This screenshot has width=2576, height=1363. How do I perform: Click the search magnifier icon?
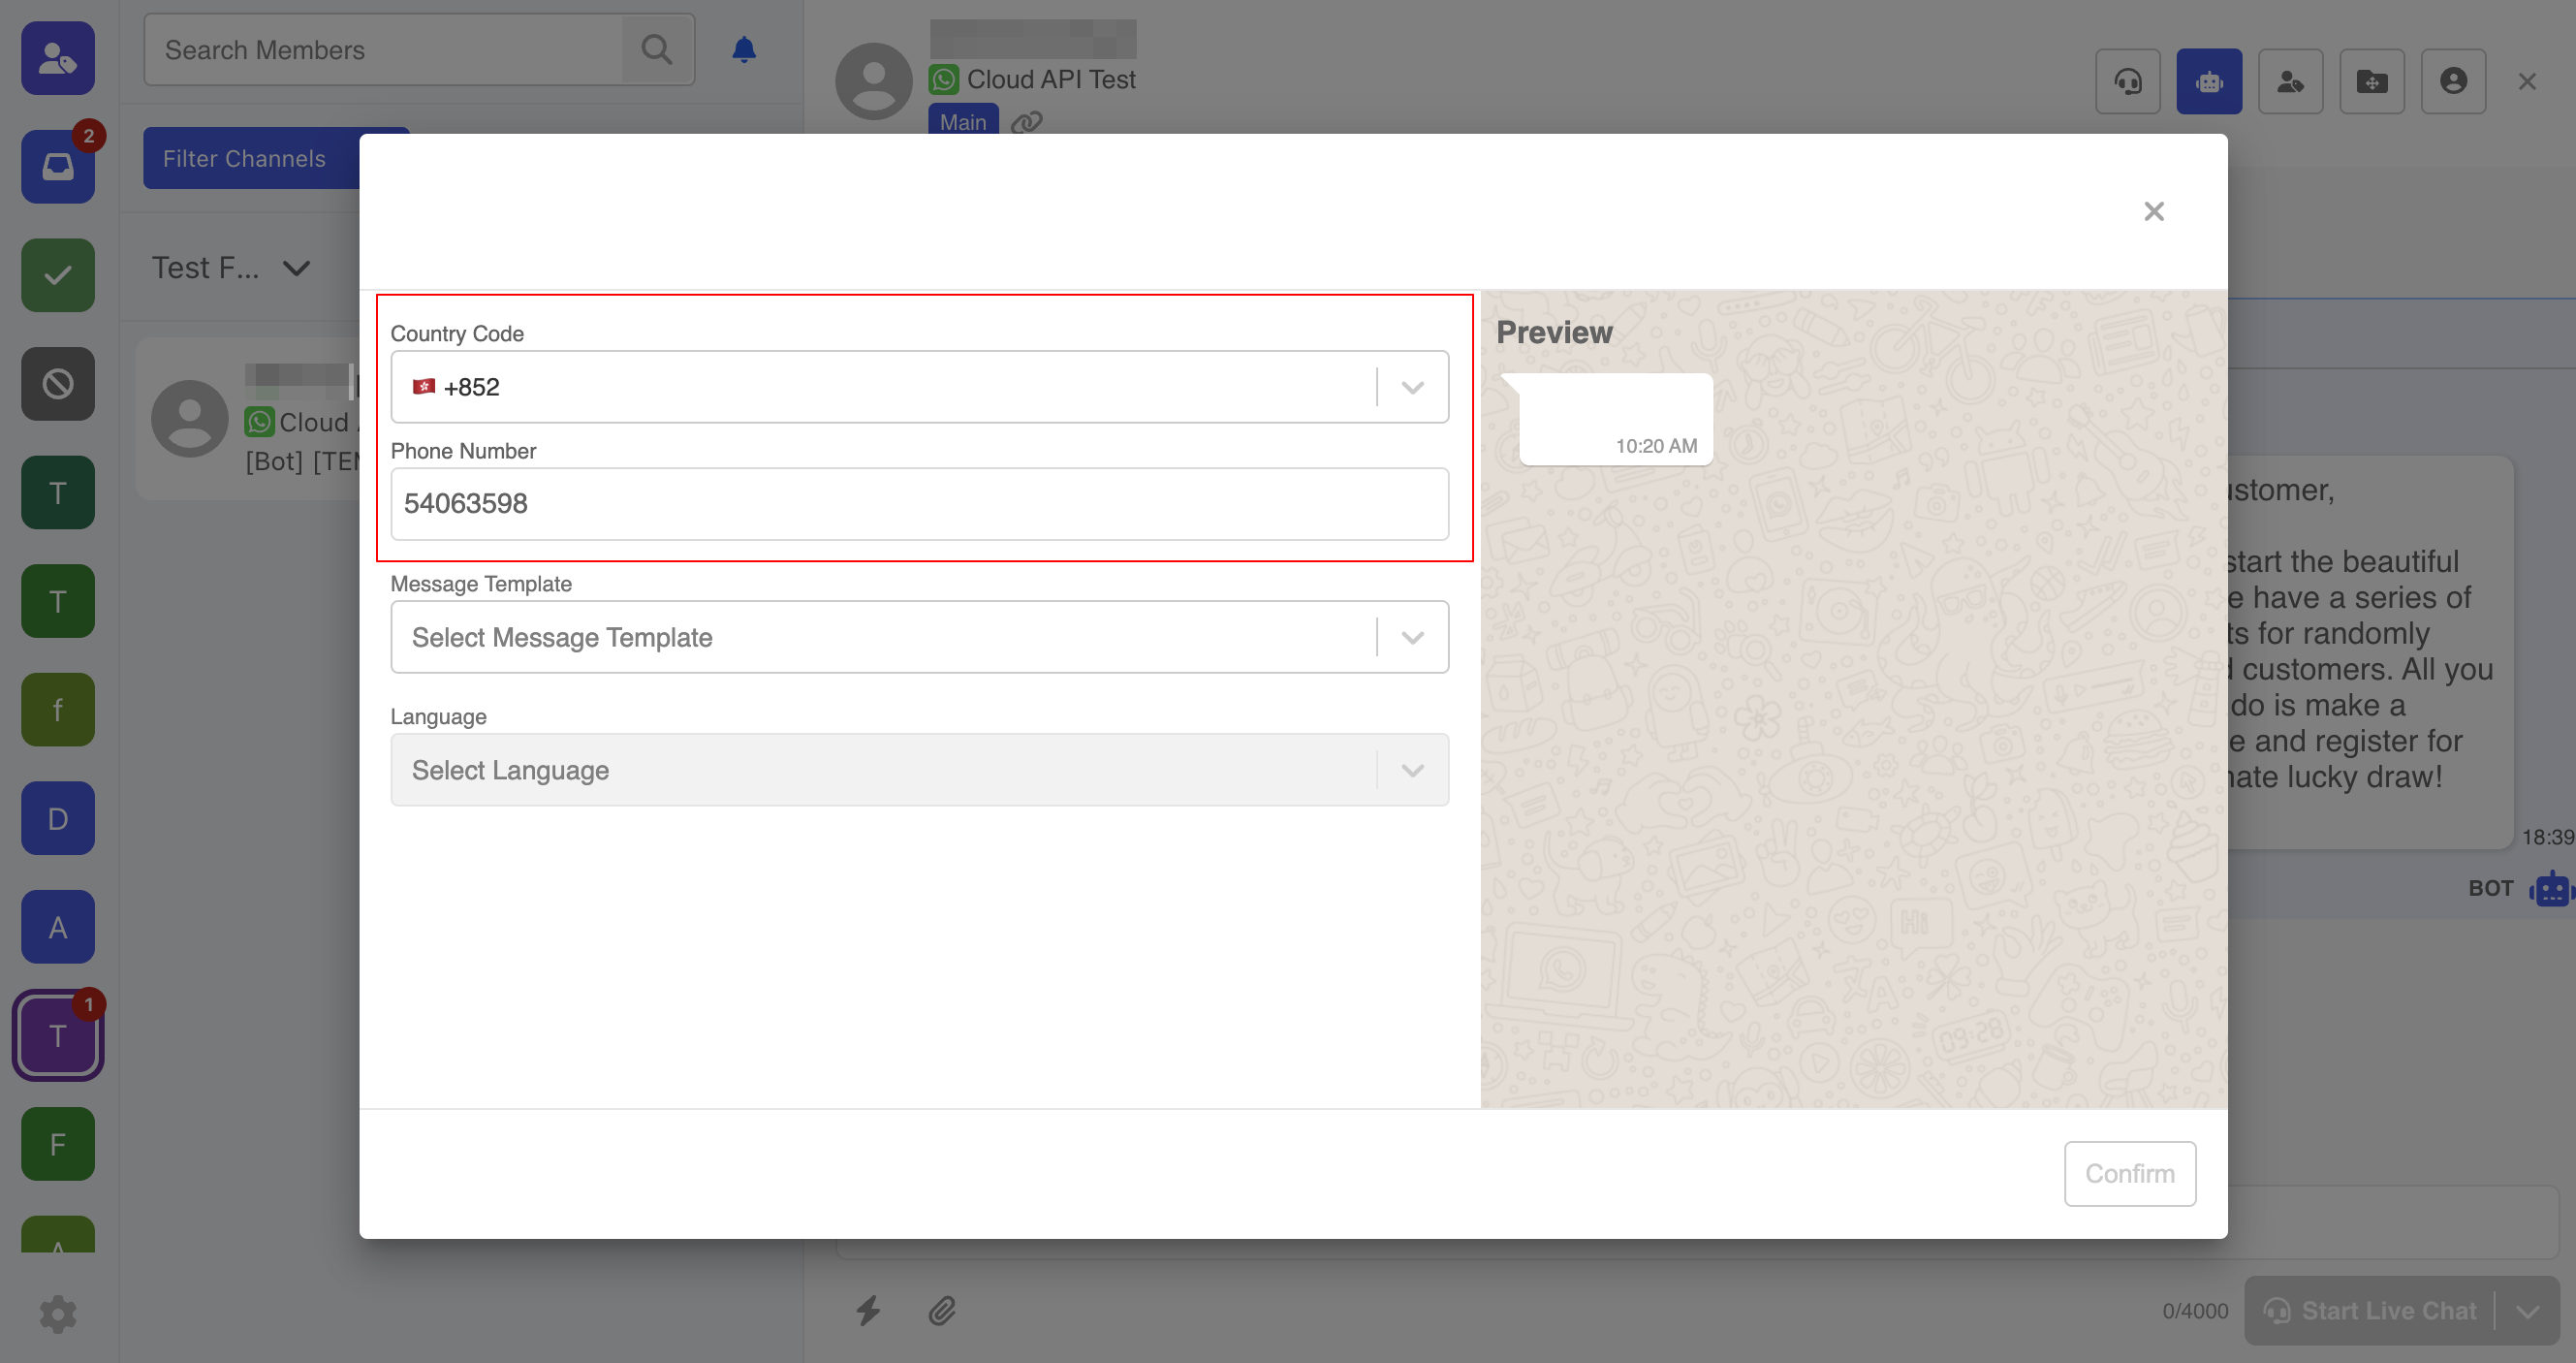point(657,50)
